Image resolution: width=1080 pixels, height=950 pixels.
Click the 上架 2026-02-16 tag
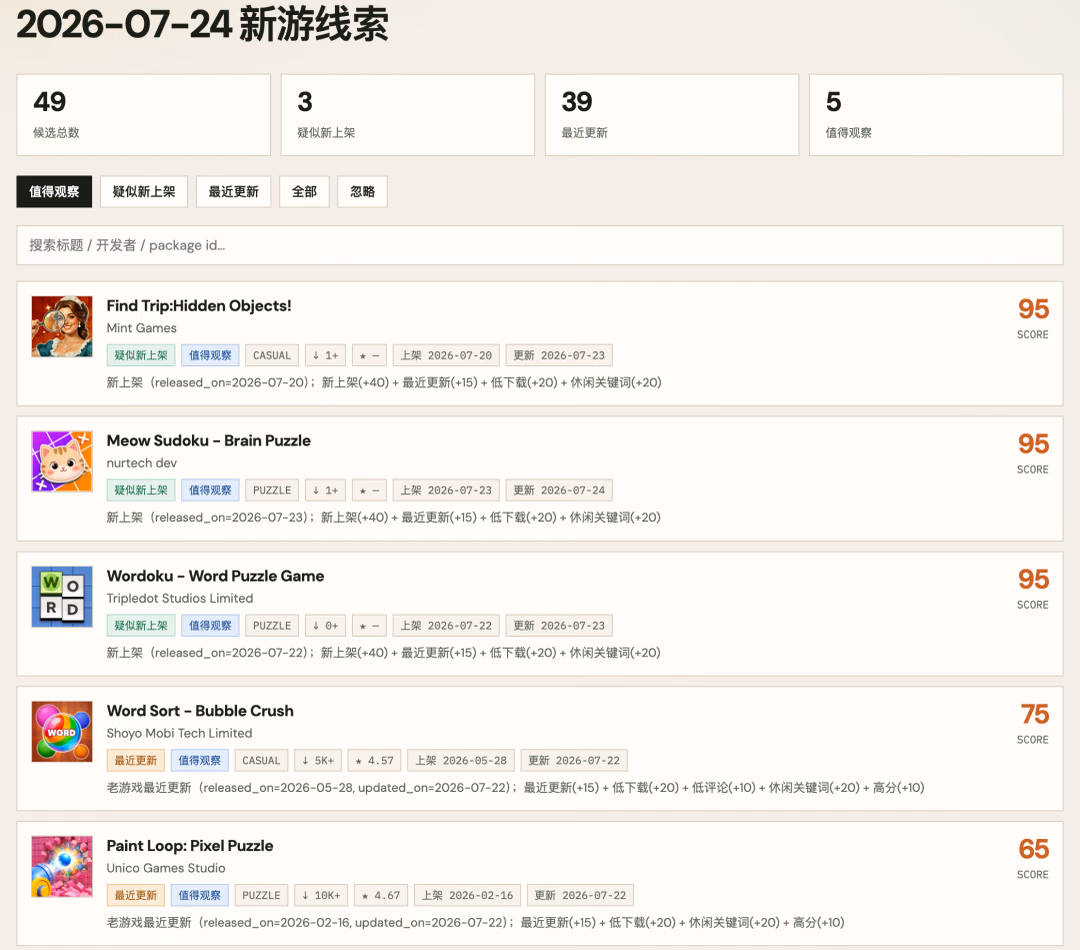[468, 896]
